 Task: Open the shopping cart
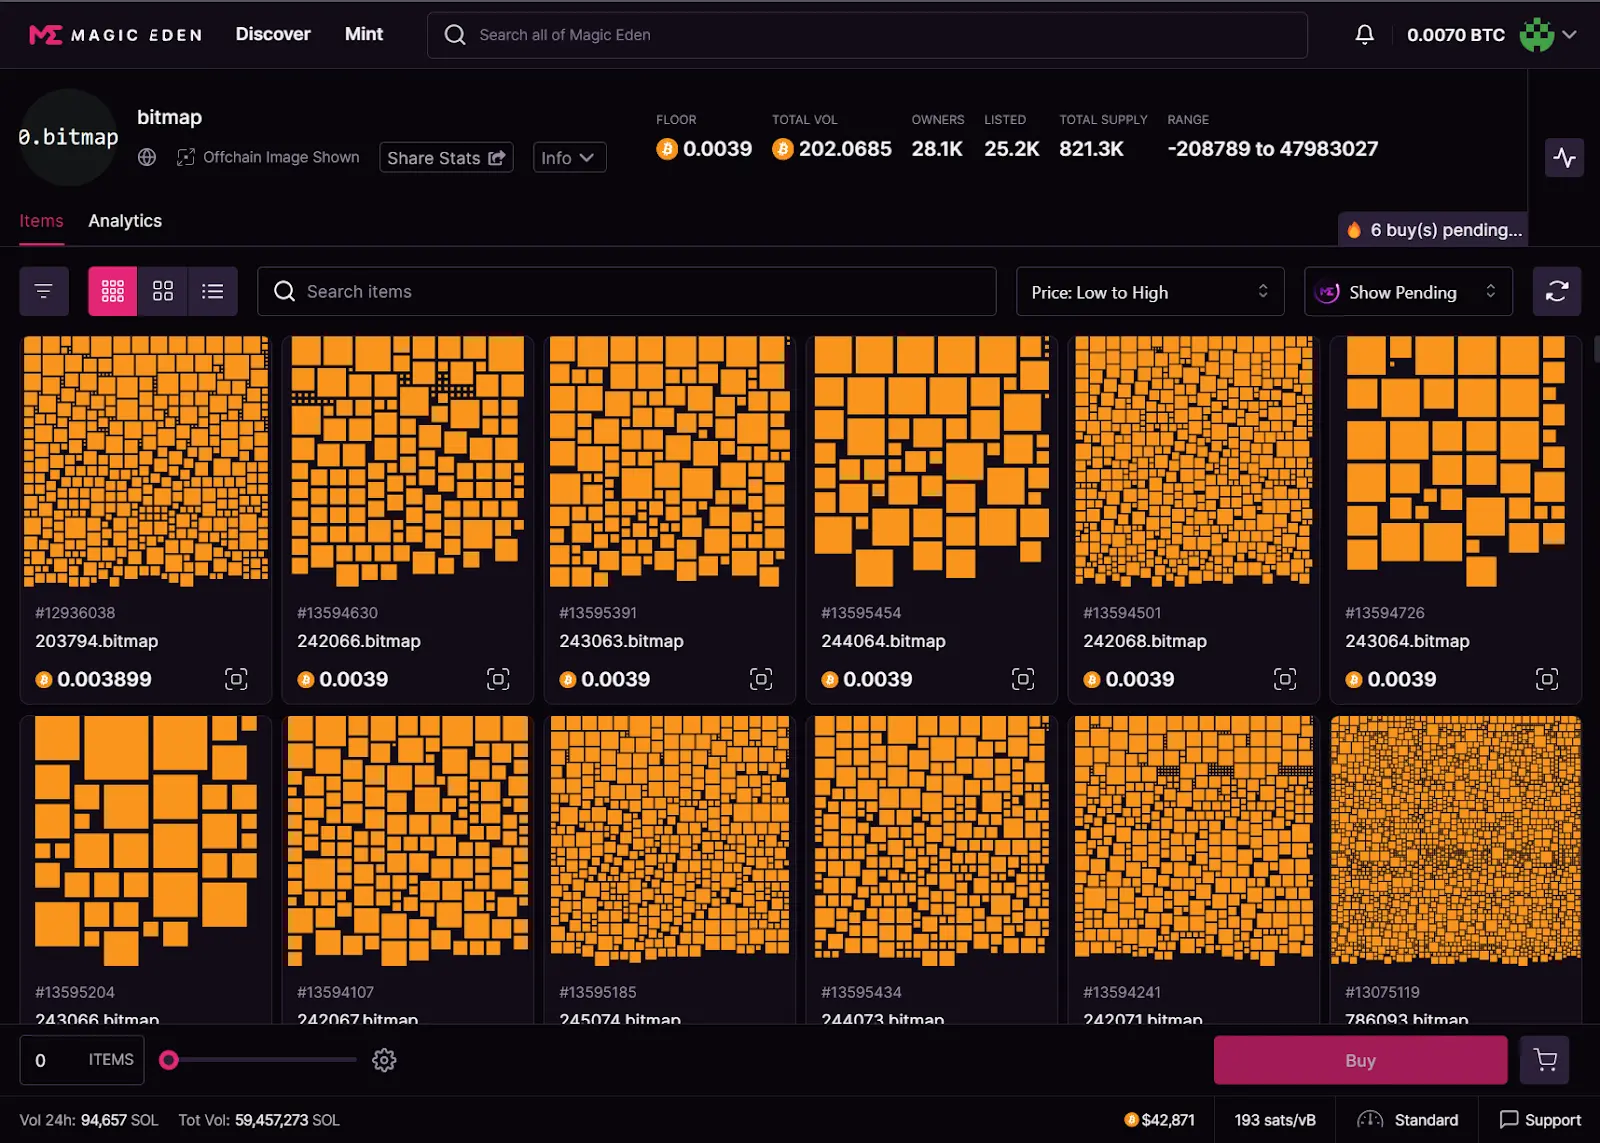tap(1544, 1060)
